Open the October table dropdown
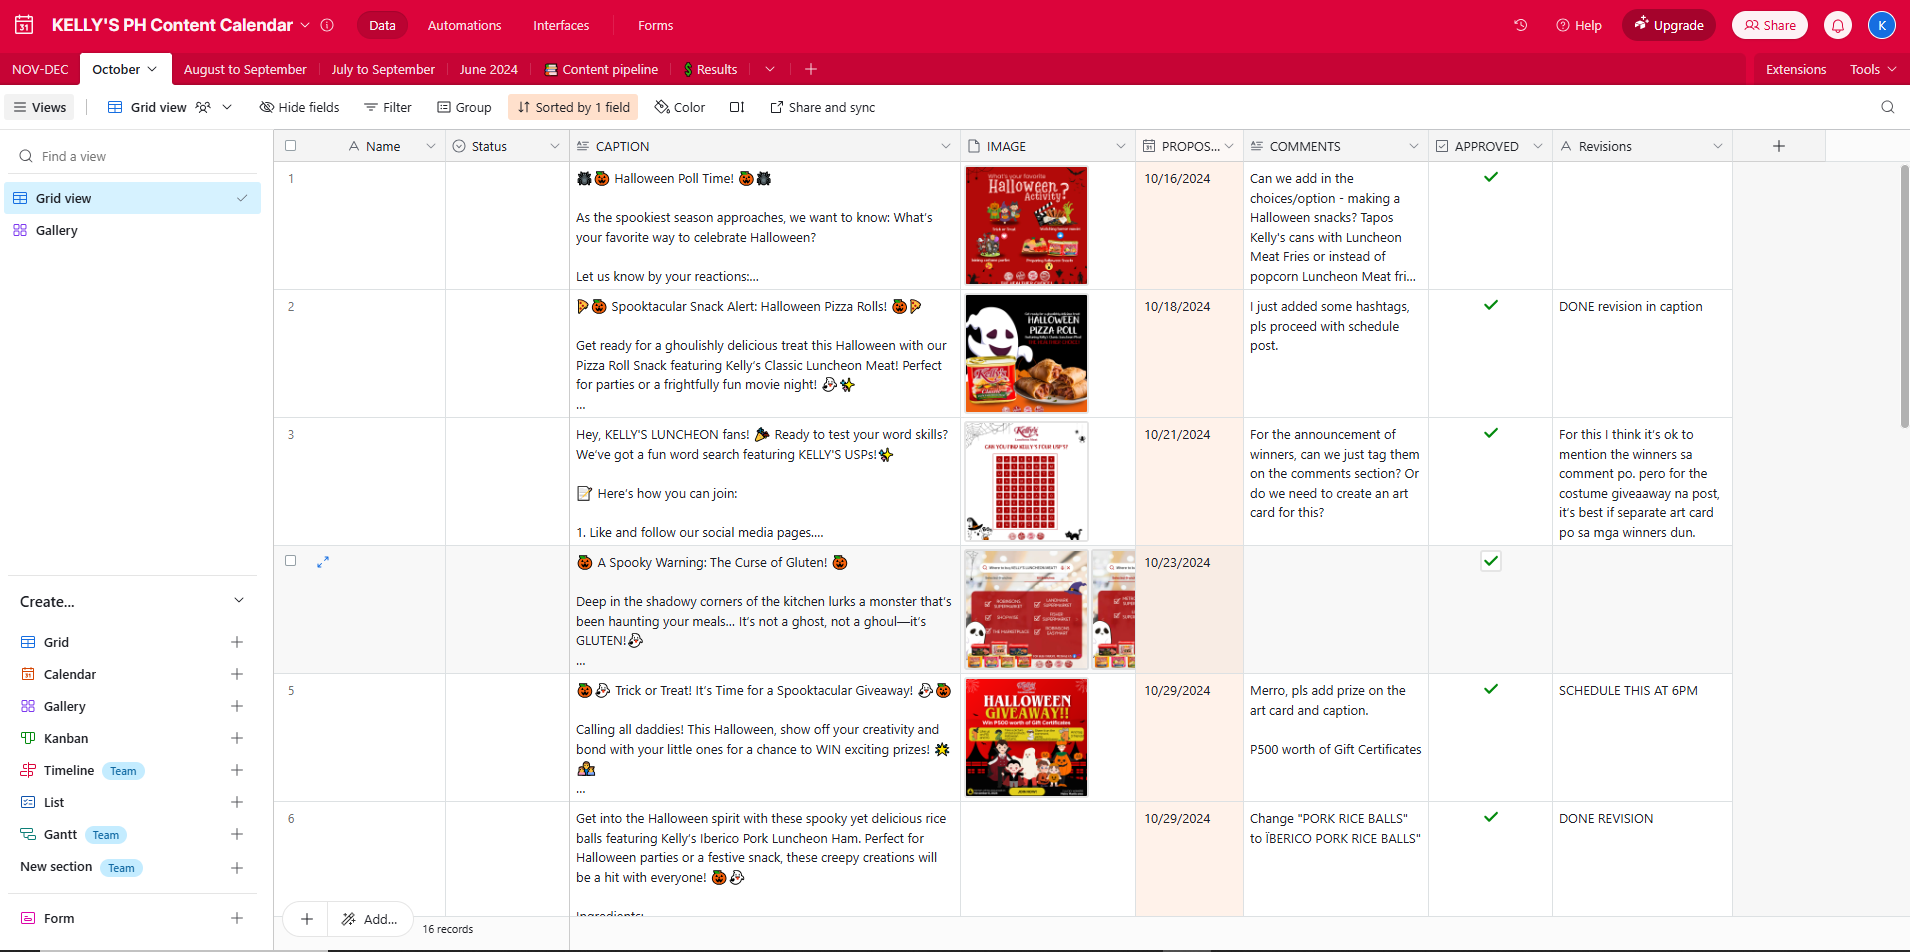 click(152, 69)
